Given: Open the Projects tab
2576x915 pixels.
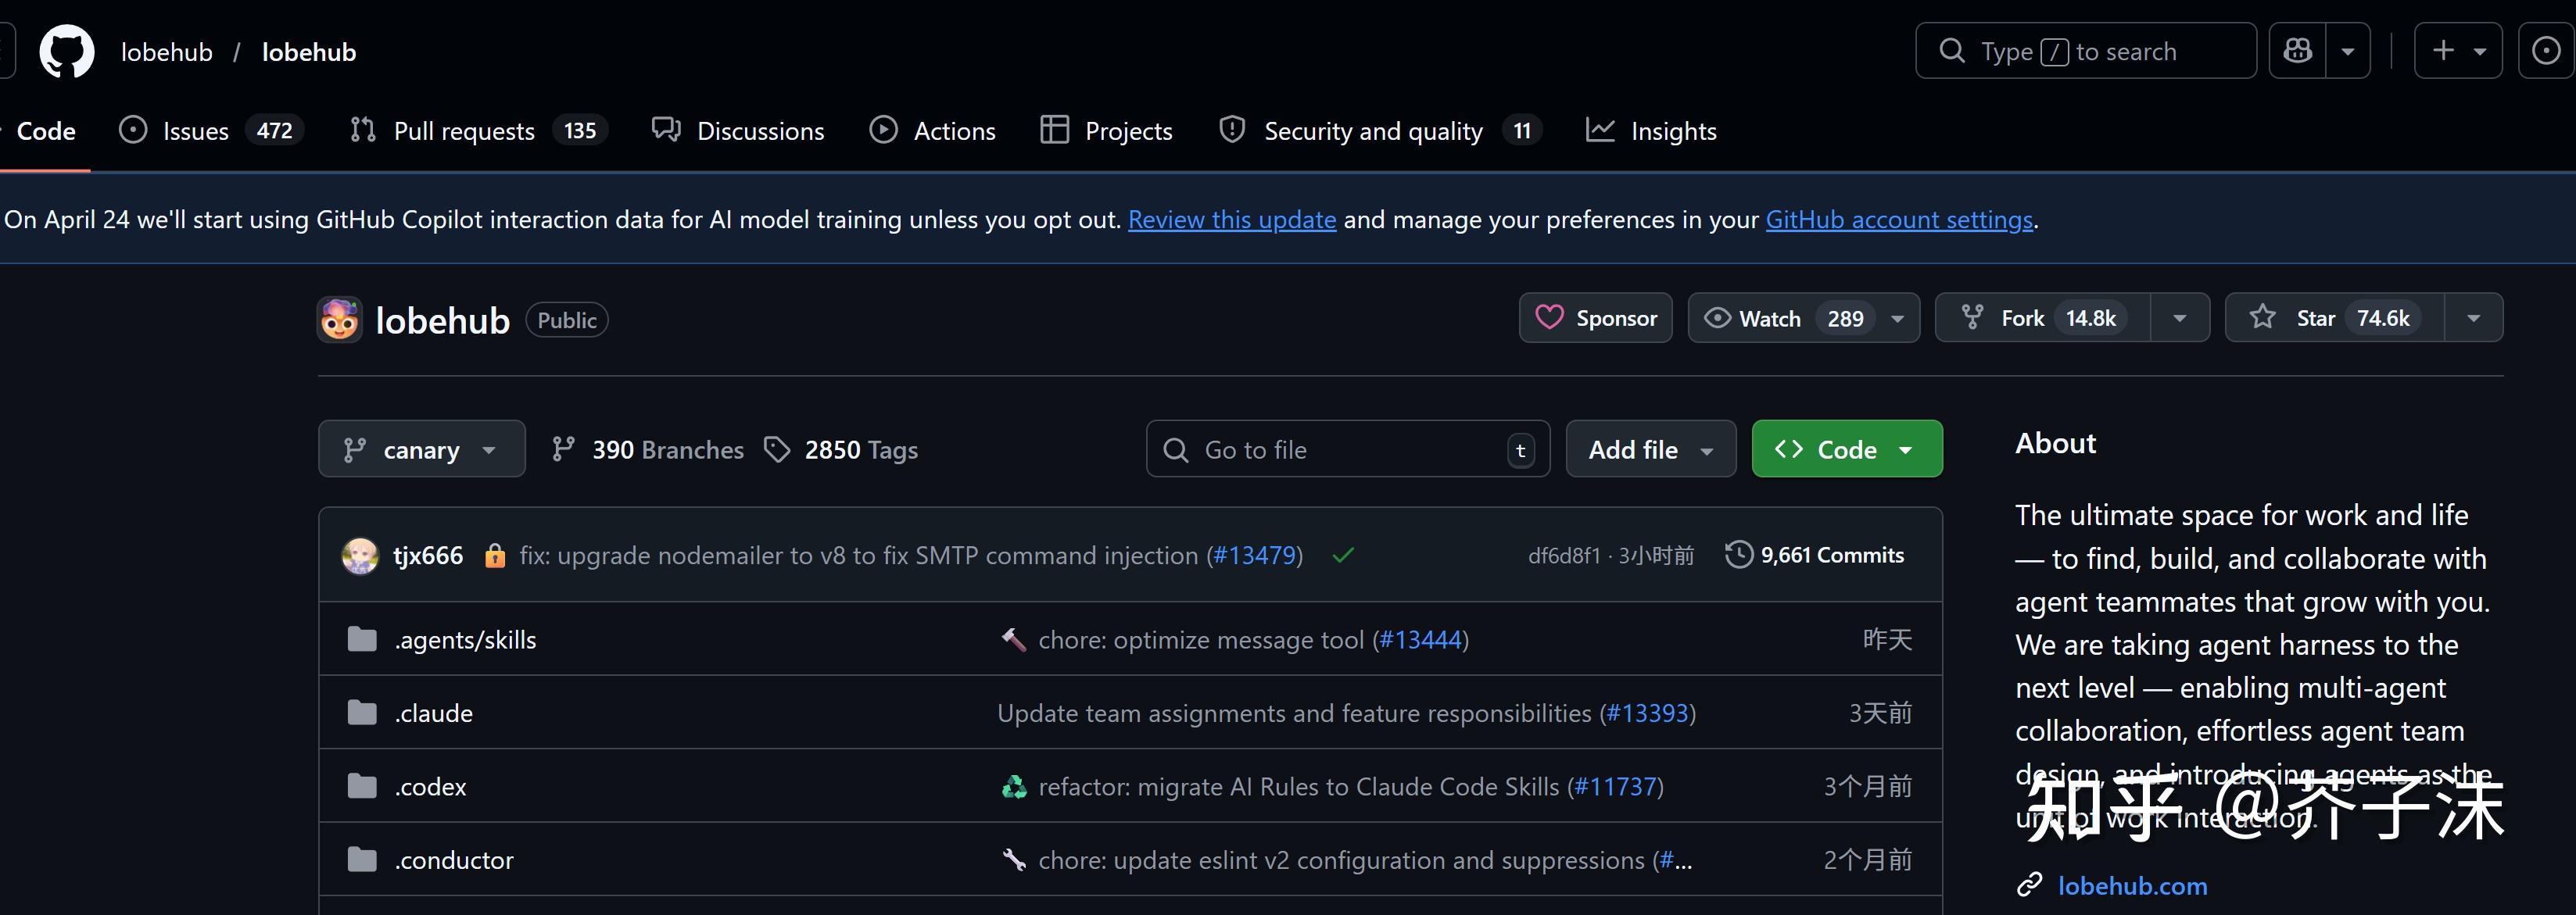Looking at the screenshot, I should tap(1106, 131).
